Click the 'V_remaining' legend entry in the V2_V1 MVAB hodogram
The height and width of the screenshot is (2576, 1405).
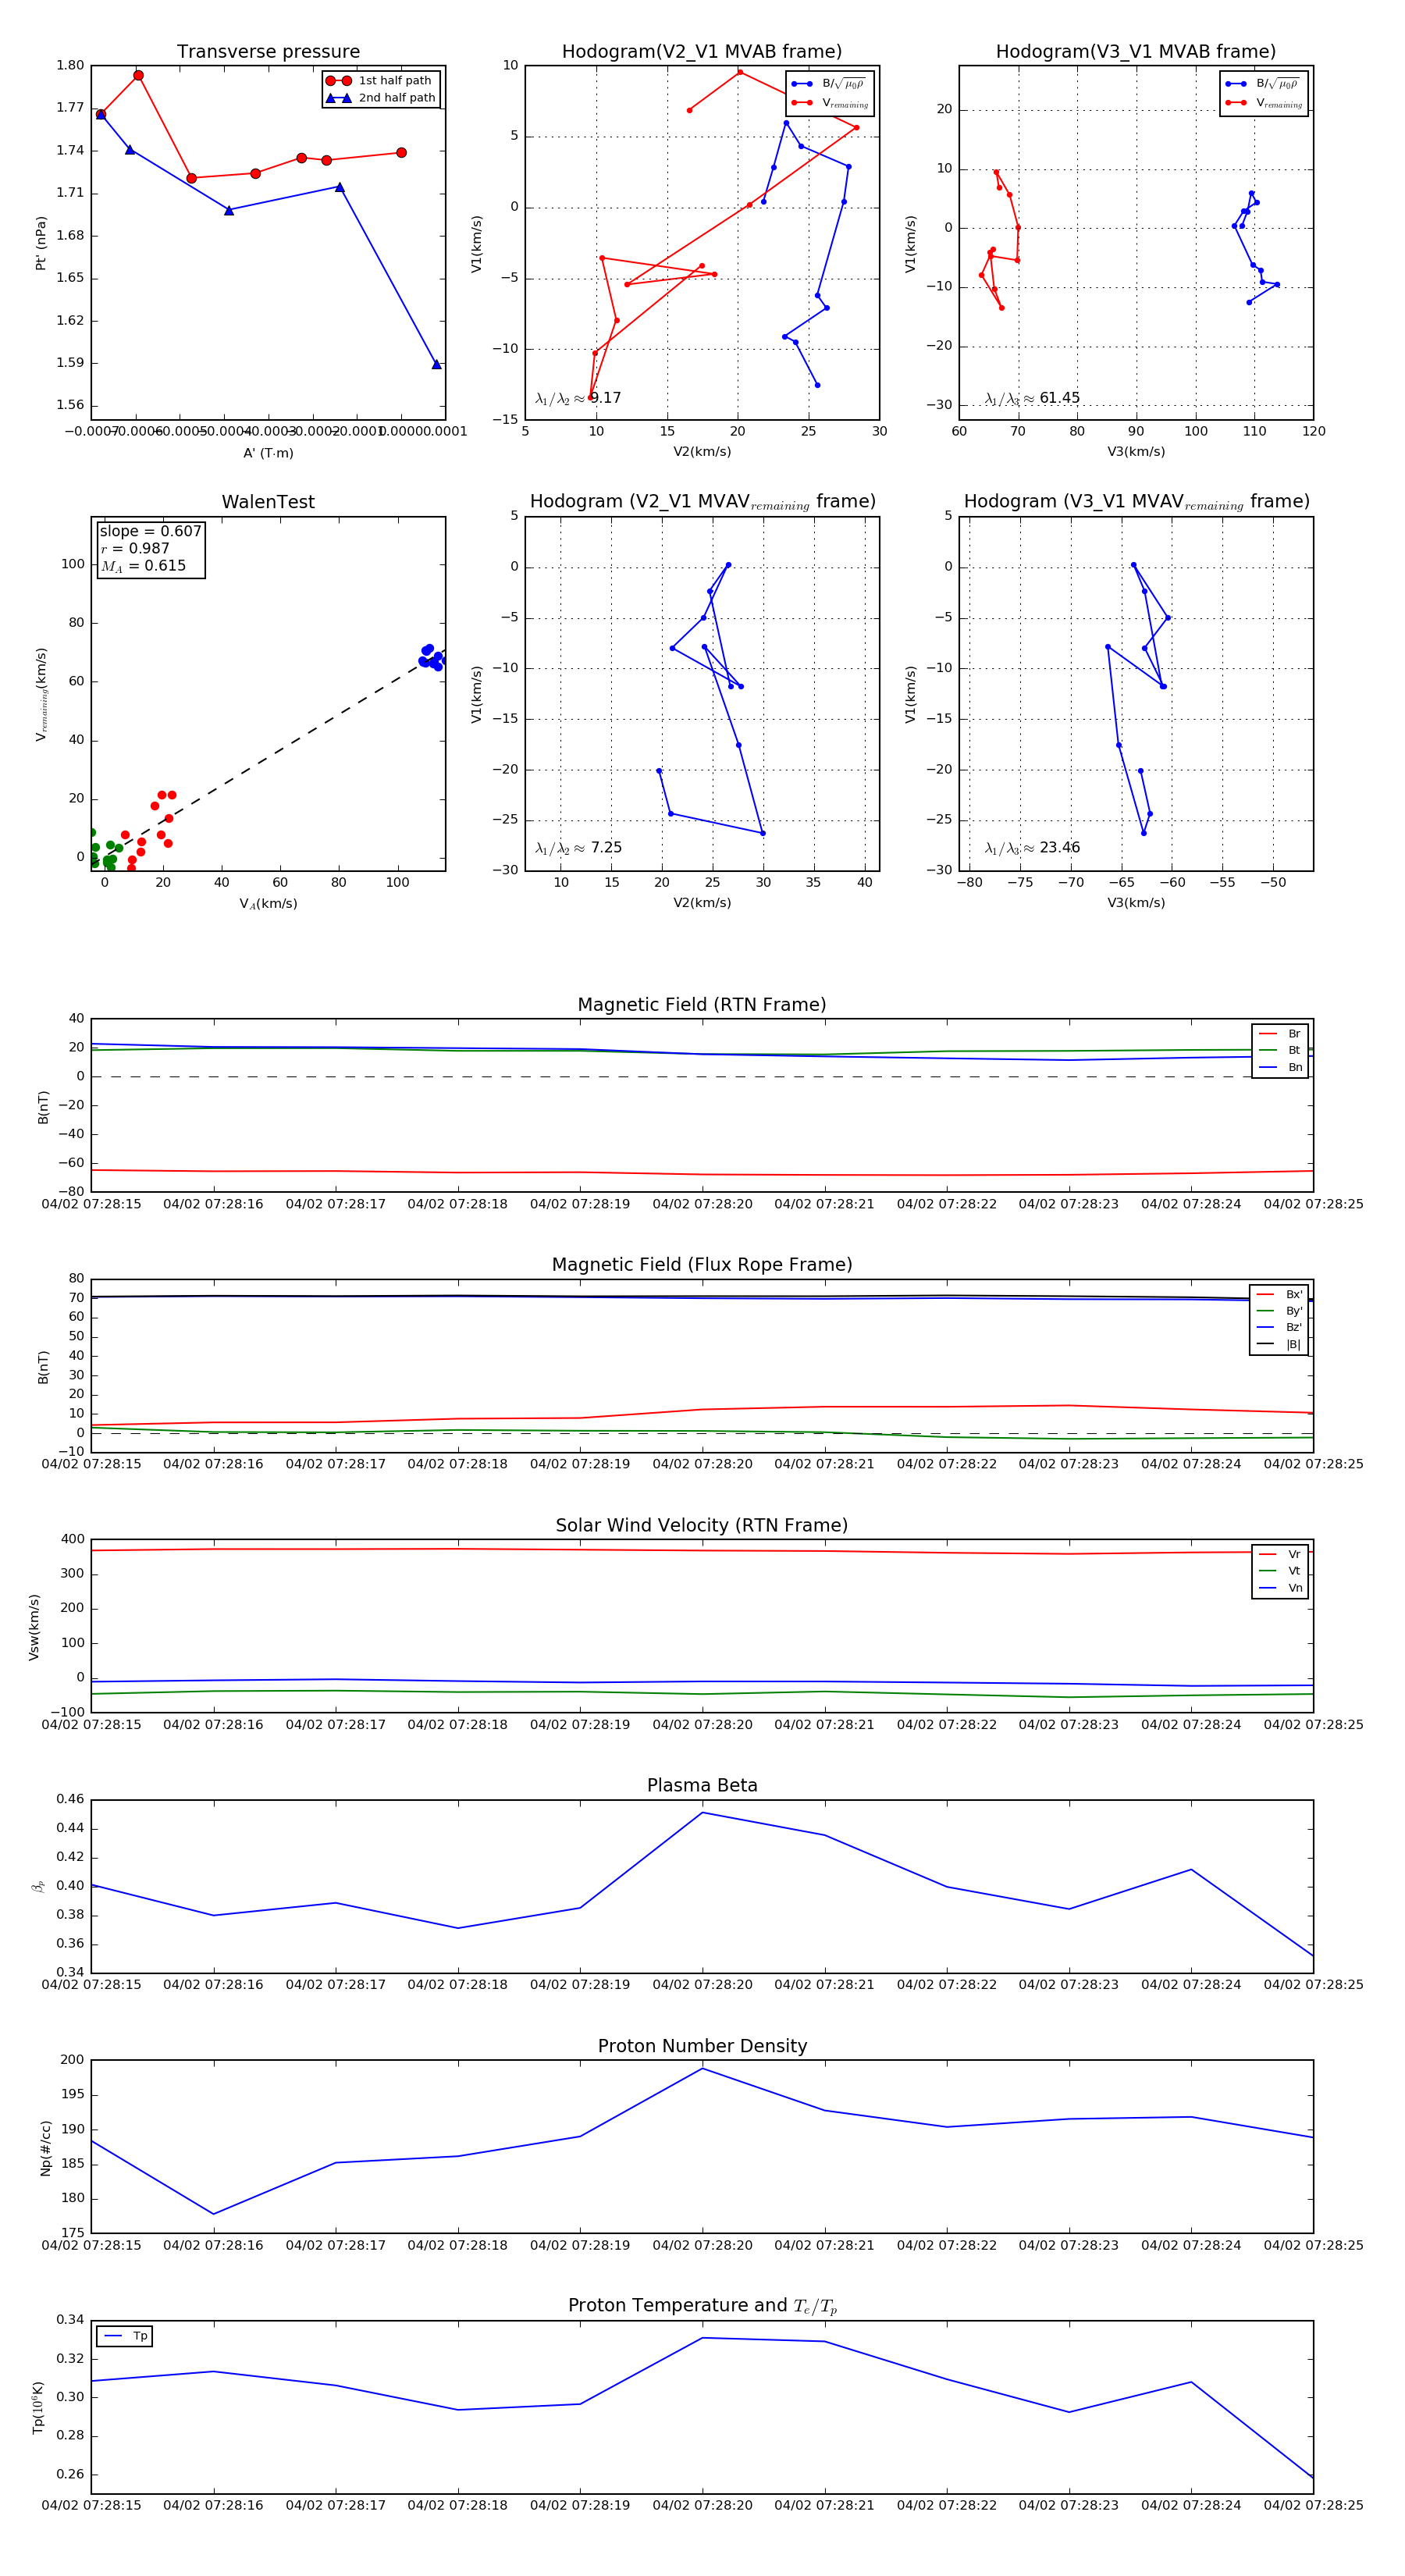pyautogui.click(x=830, y=103)
